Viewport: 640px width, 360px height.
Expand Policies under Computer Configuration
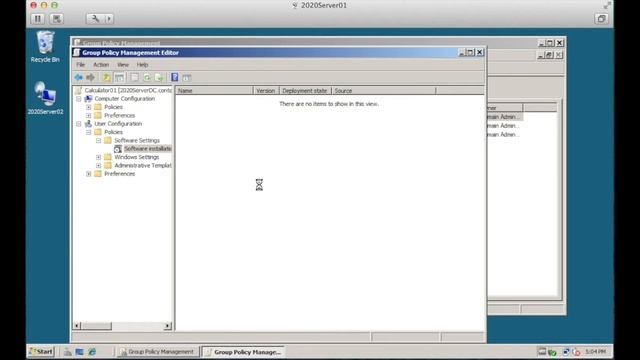click(x=89, y=107)
